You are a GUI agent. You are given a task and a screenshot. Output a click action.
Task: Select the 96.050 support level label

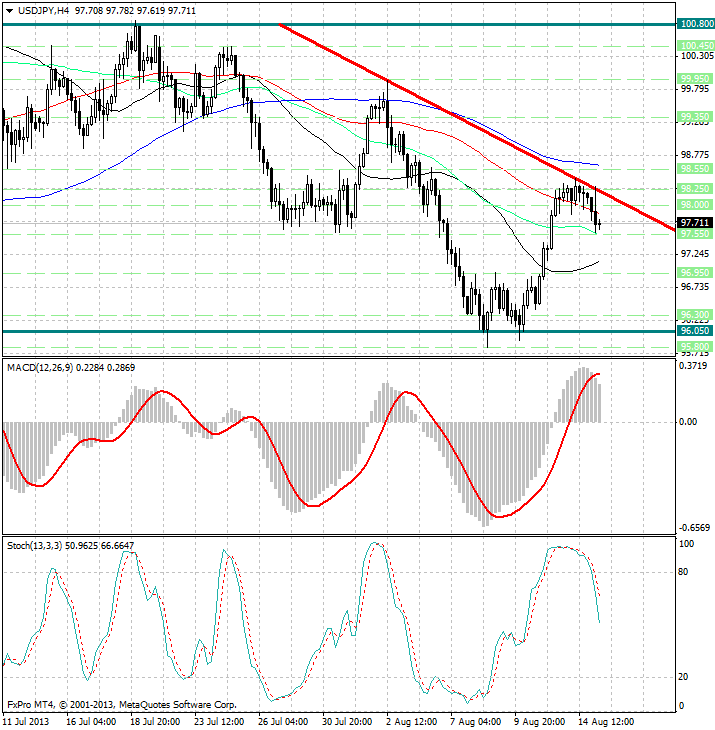pyautogui.click(x=695, y=331)
